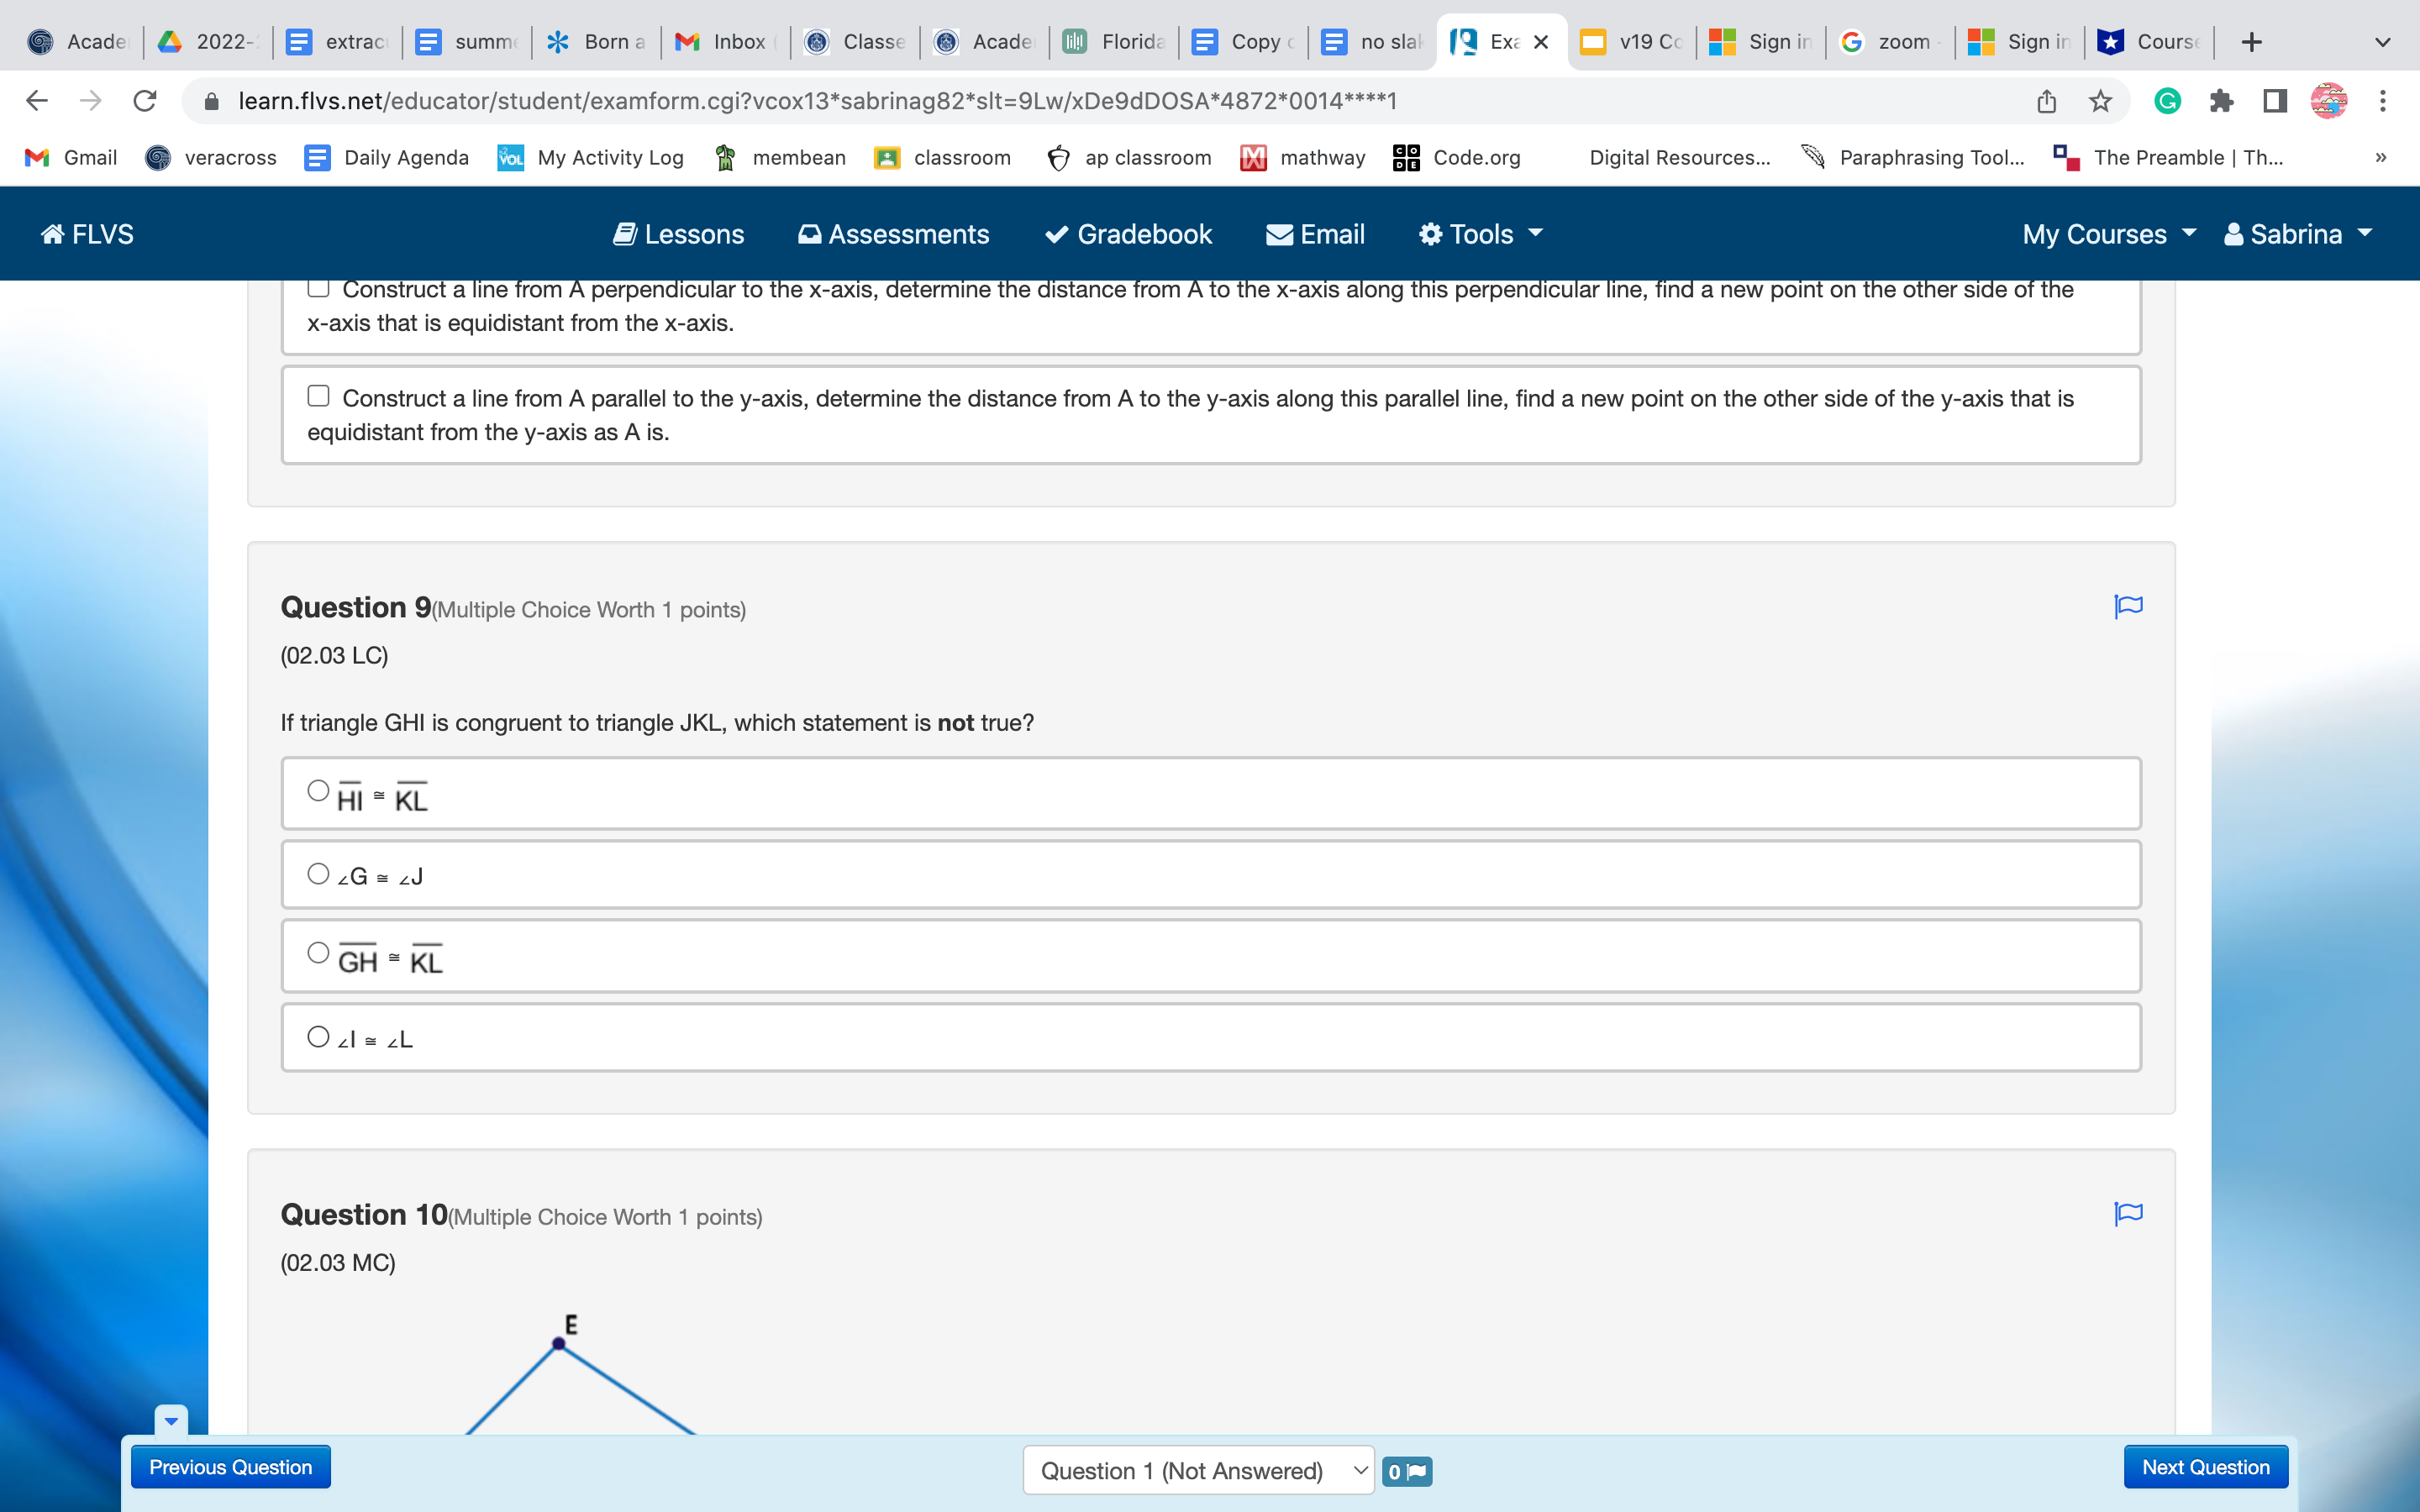The image size is (2420, 1512).
Task: Click the Sabrina account menu
Action: [x=2300, y=232]
